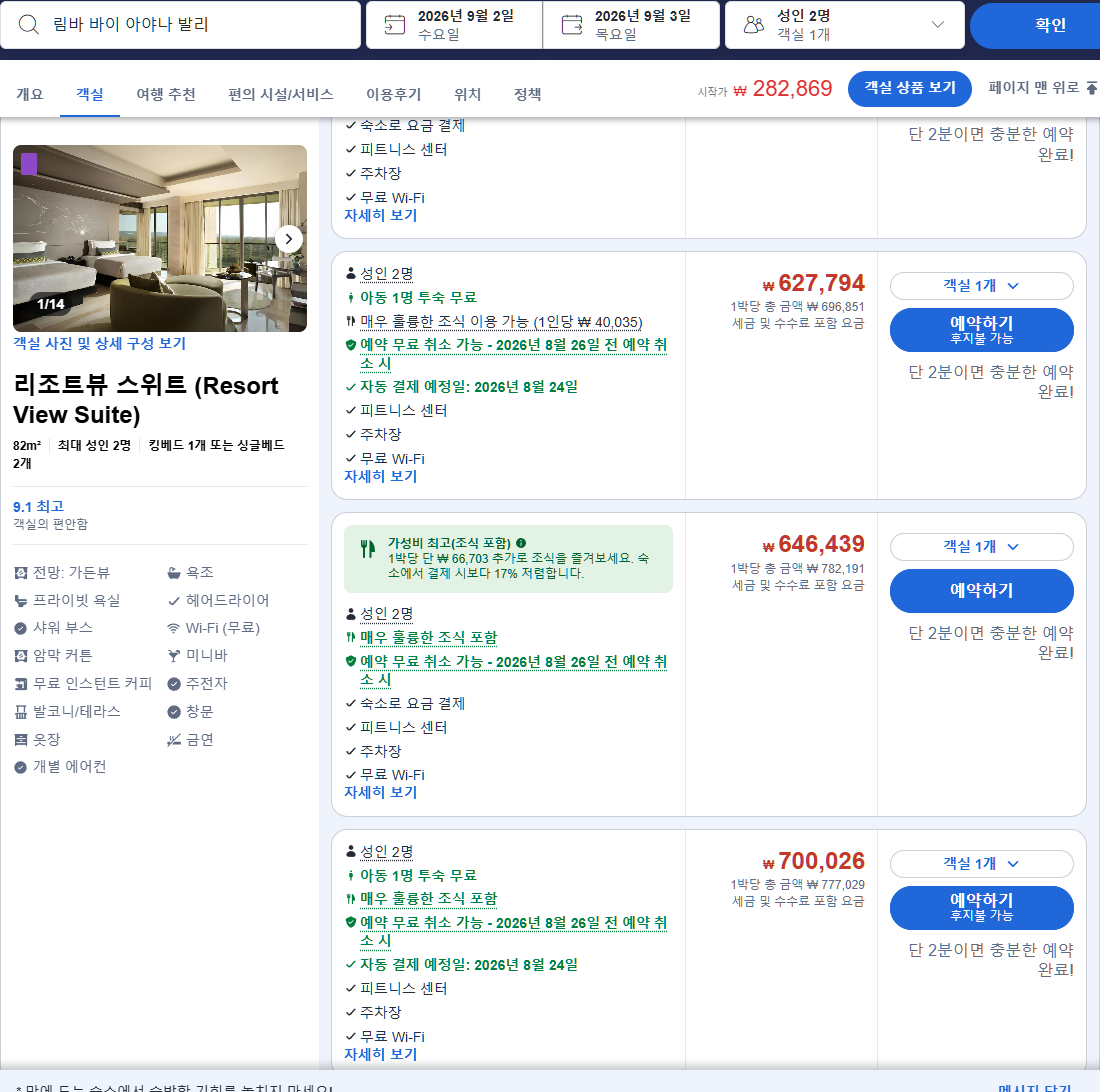The width and height of the screenshot is (1100, 1092).
Task: Click the air conditioning check icon (개별 에어컨)
Action: [21, 767]
